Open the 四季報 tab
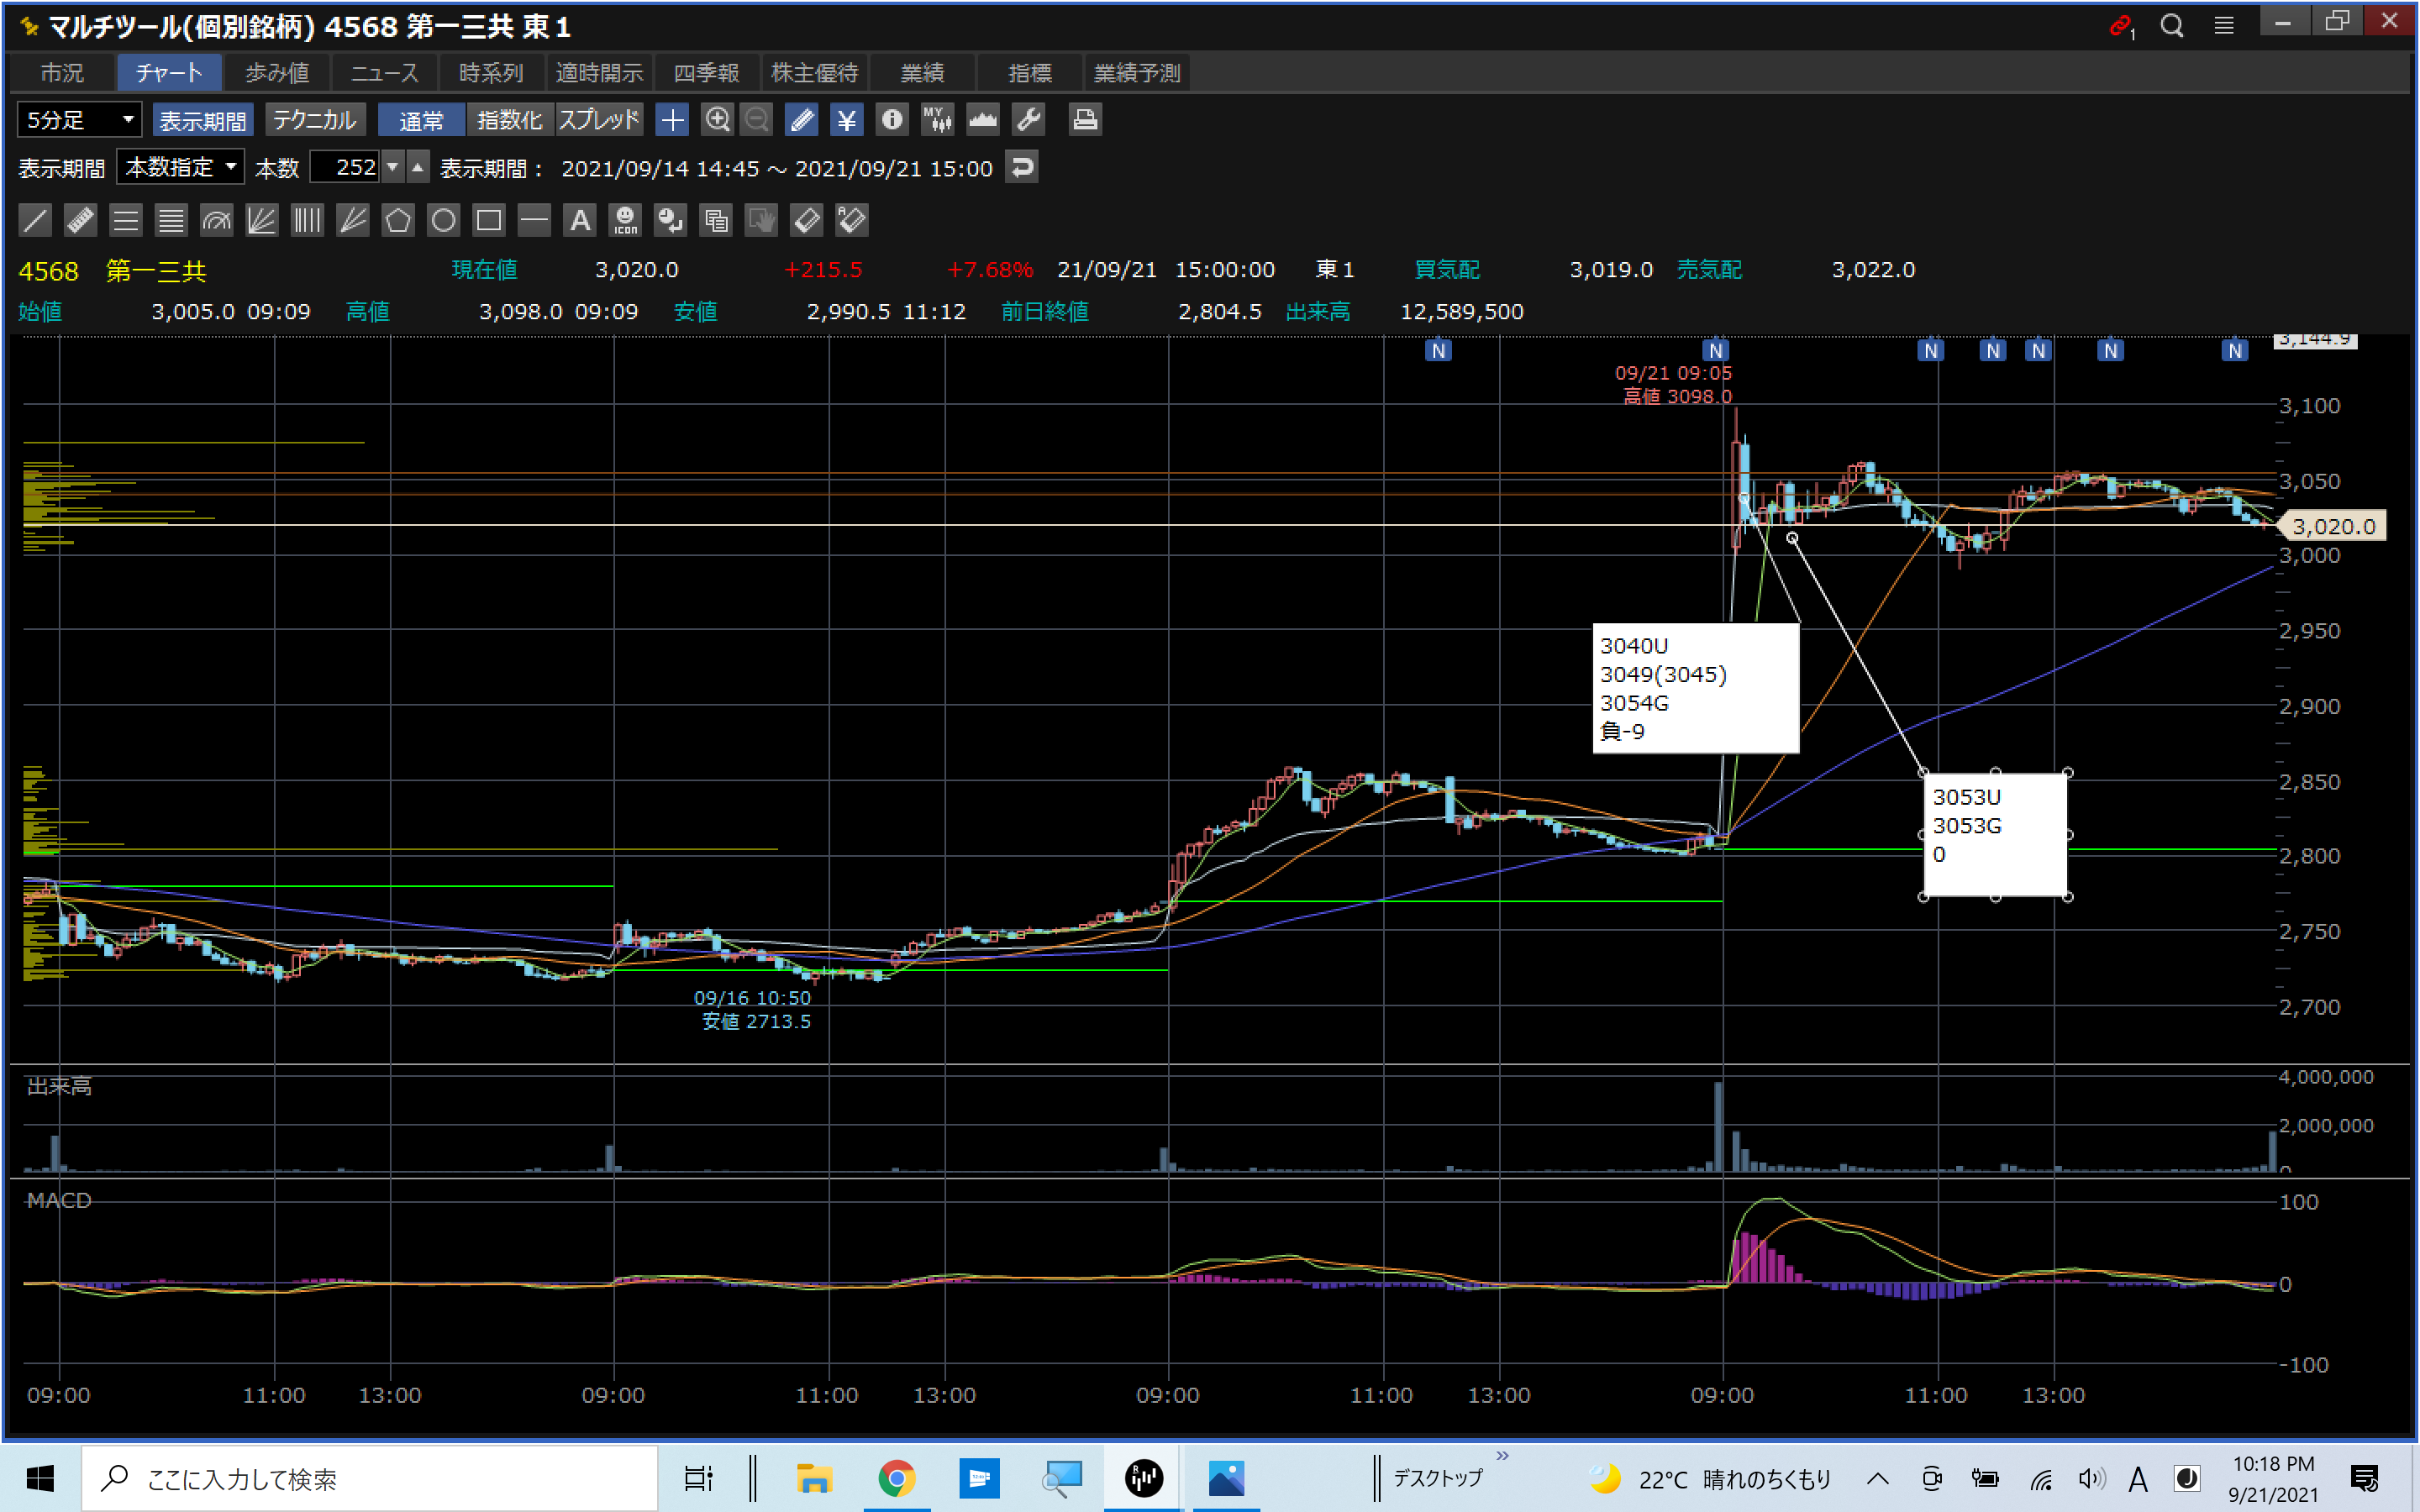The width and height of the screenshot is (2420, 1512). (x=706, y=73)
